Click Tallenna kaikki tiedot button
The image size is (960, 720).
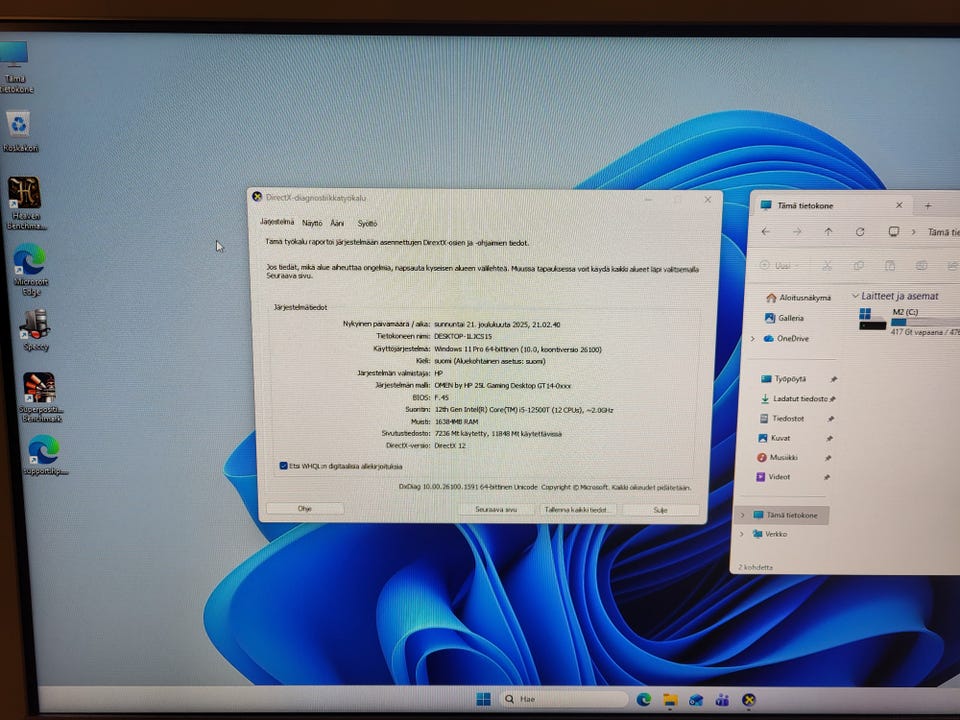point(576,509)
